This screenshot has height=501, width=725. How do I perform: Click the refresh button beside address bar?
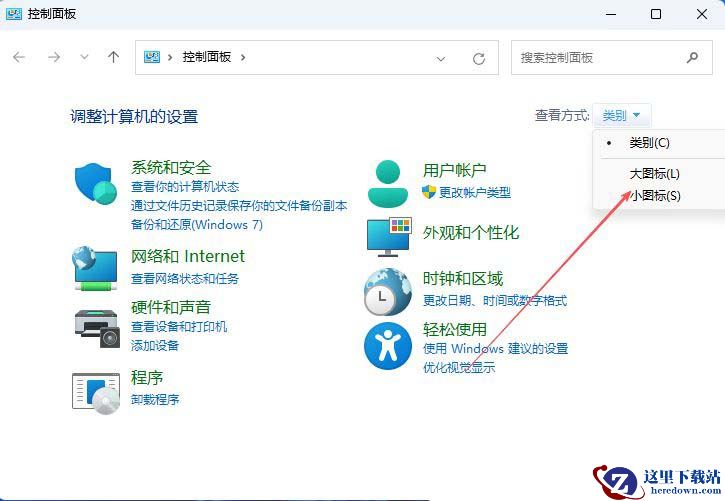point(479,58)
